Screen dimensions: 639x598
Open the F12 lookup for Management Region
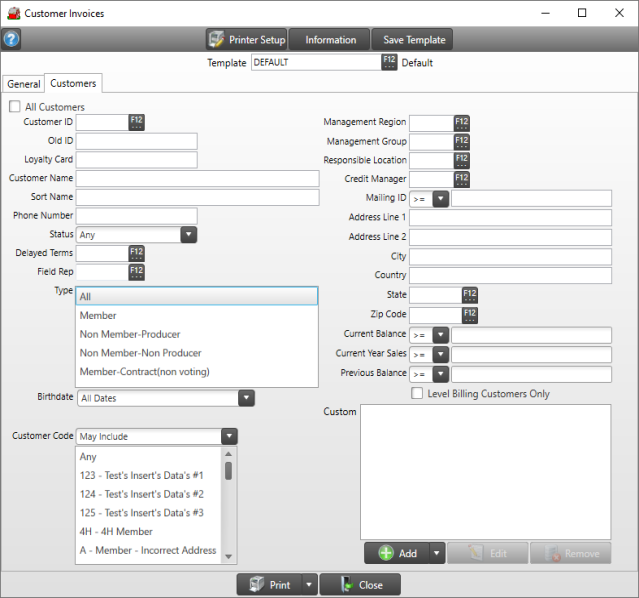(x=461, y=122)
